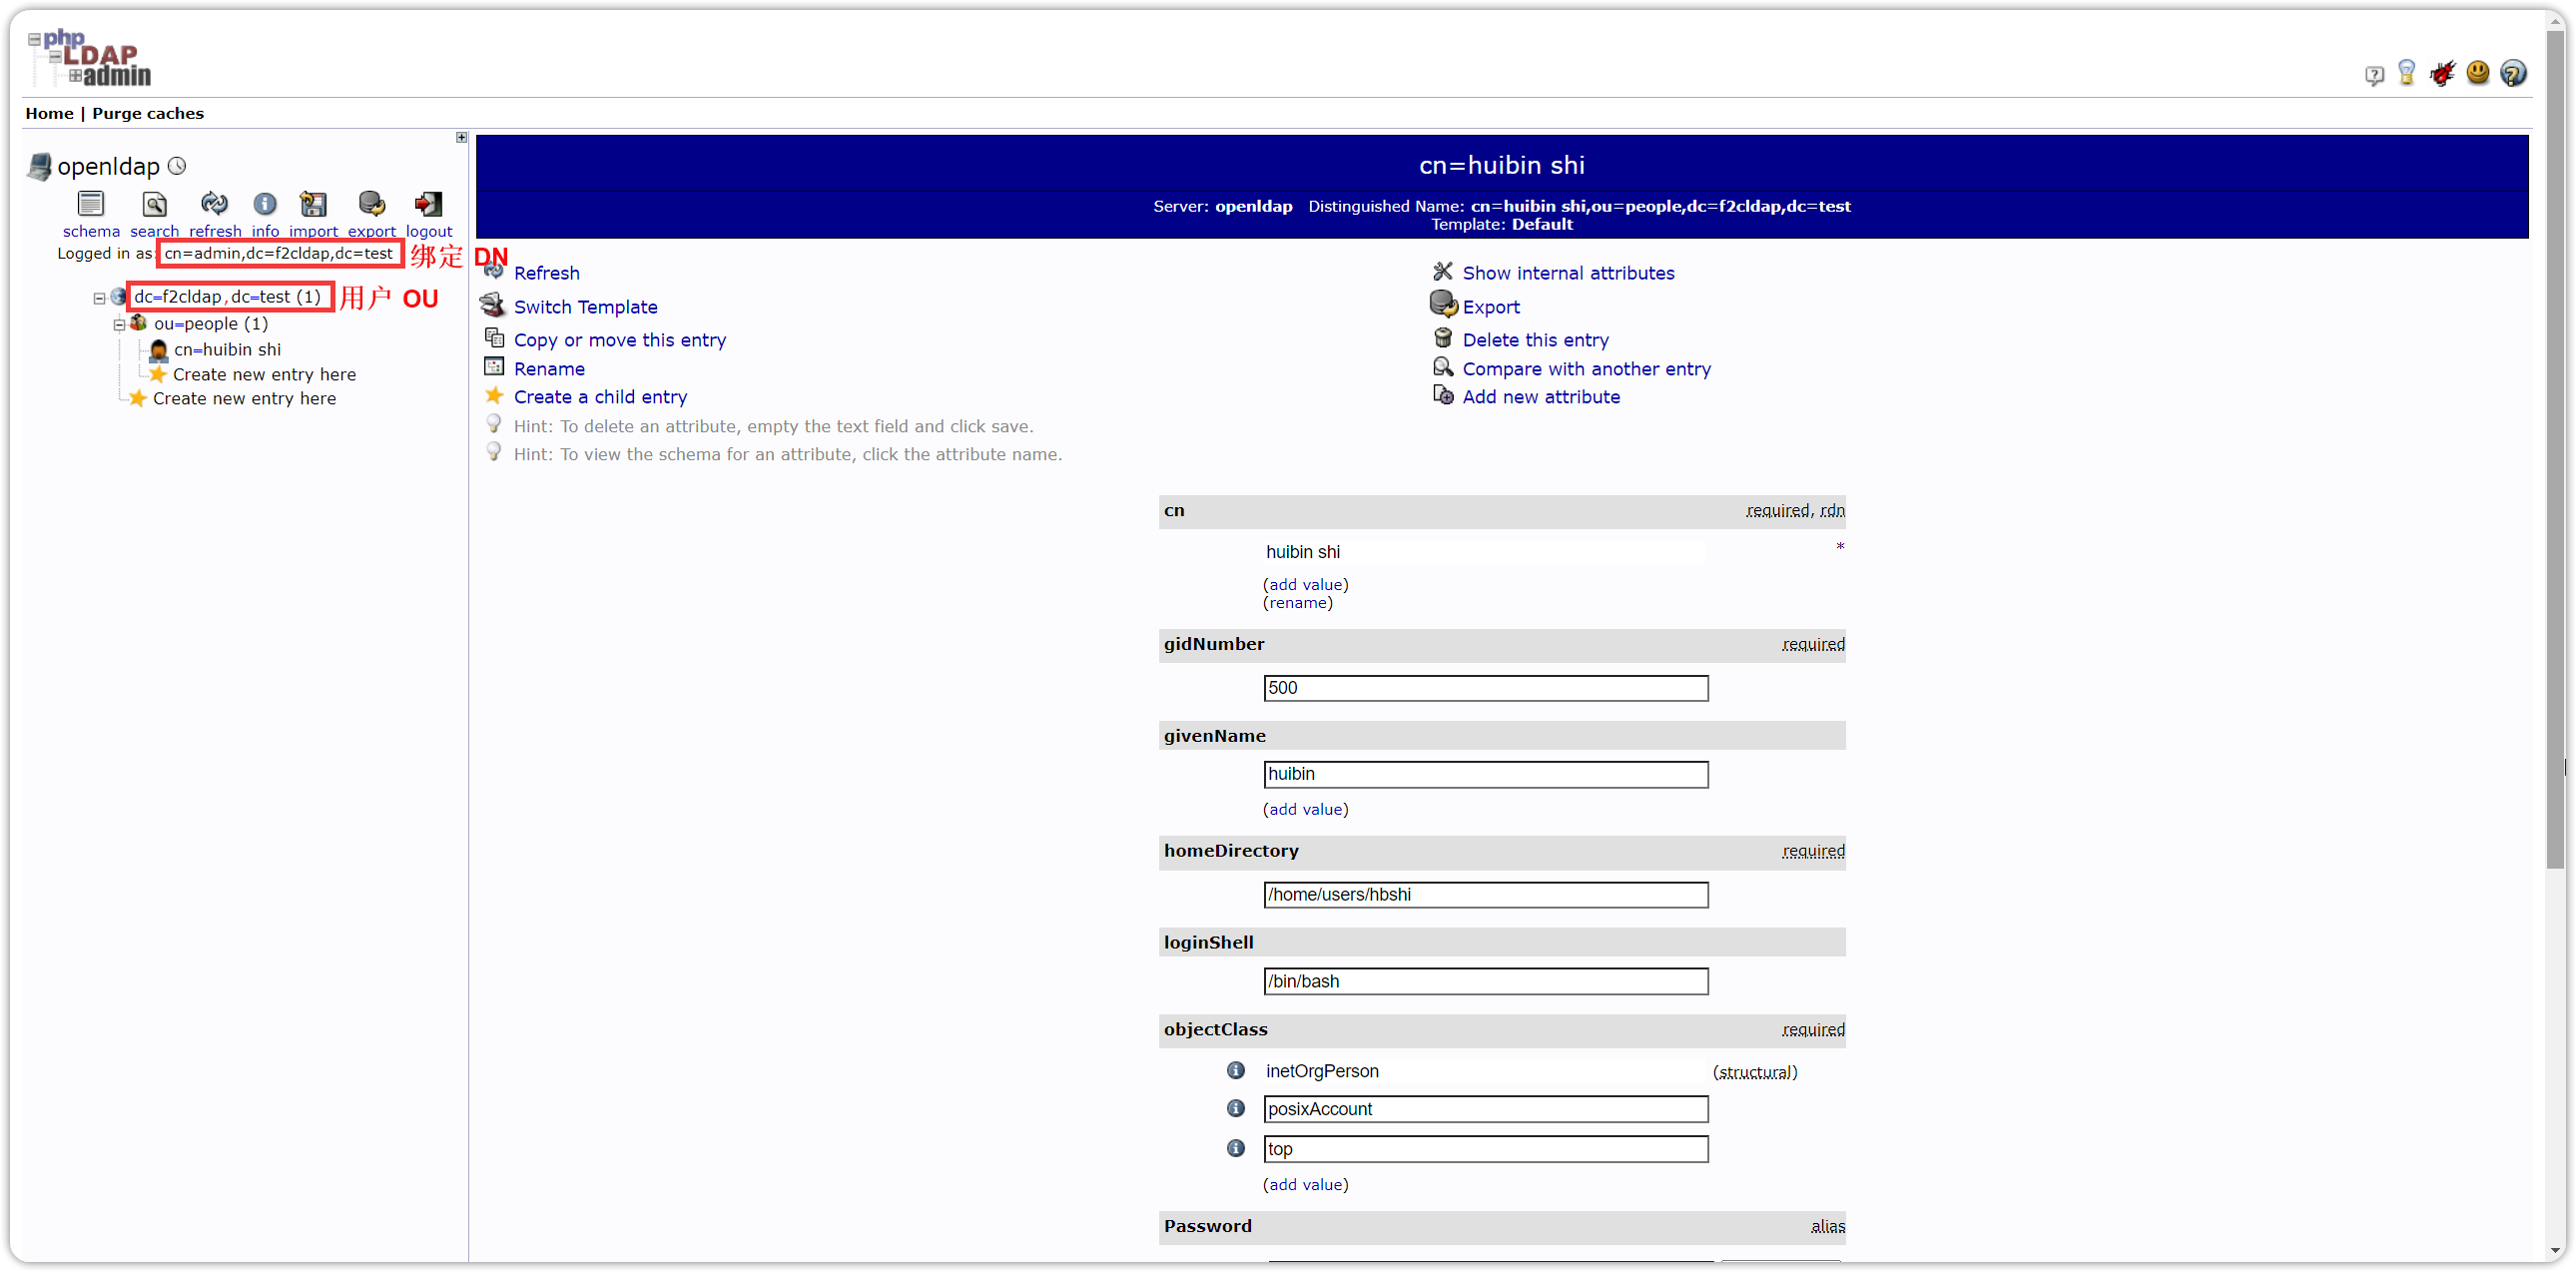Click add value under givenName

[x=1305, y=810]
